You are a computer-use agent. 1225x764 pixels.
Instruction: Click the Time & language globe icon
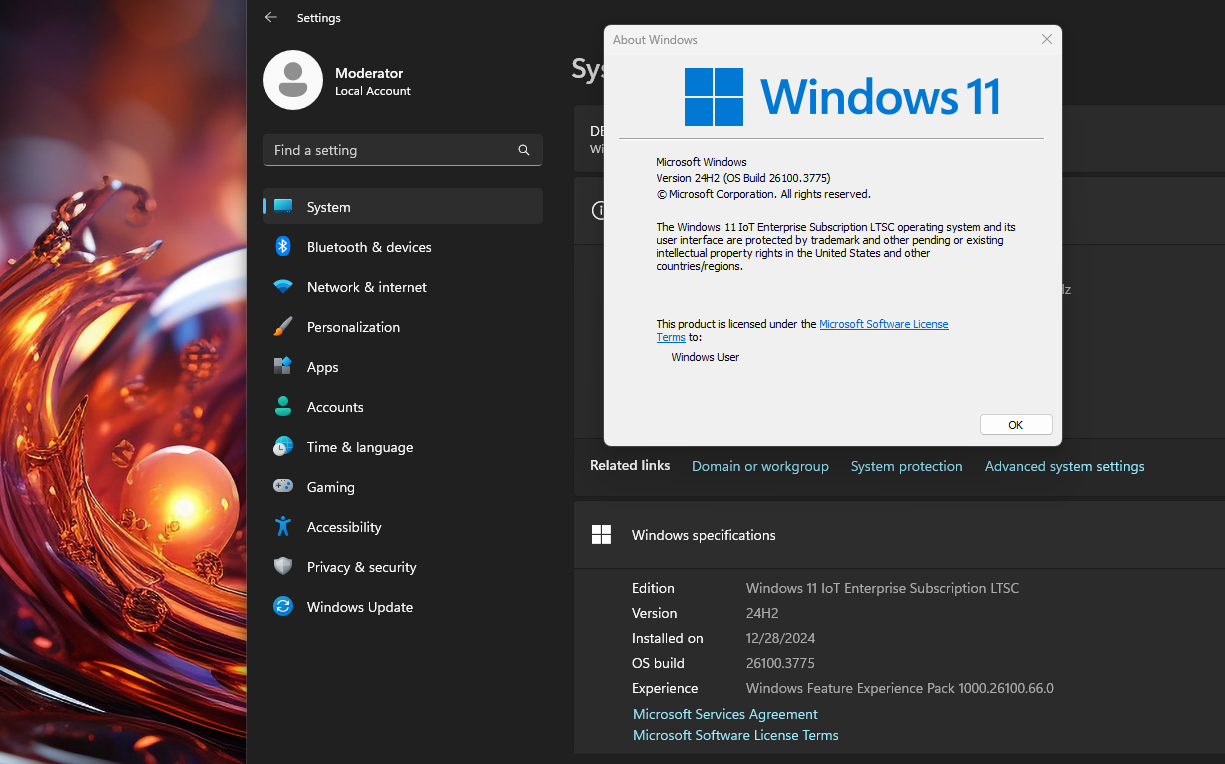(283, 447)
